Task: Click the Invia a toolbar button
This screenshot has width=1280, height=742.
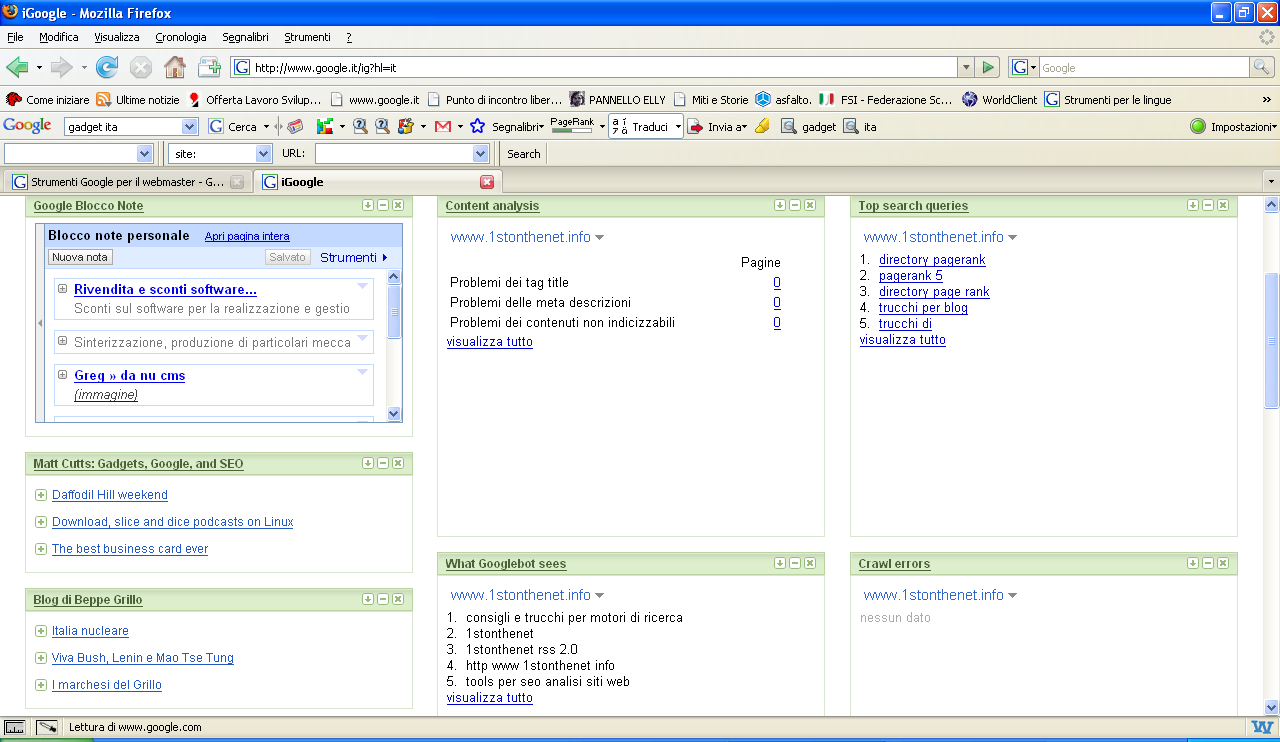Action: pyautogui.click(x=718, y=127)
